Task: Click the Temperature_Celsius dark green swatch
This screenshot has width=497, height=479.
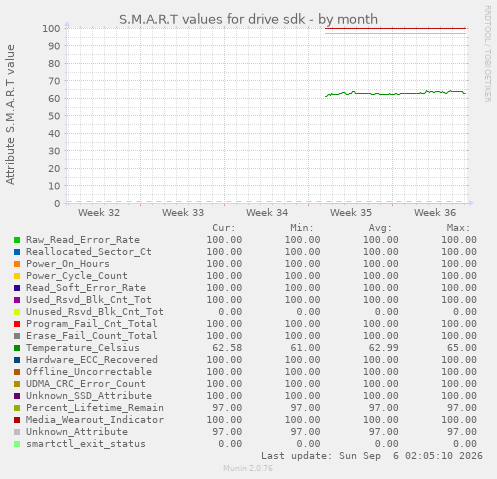Action: point(17,348)
